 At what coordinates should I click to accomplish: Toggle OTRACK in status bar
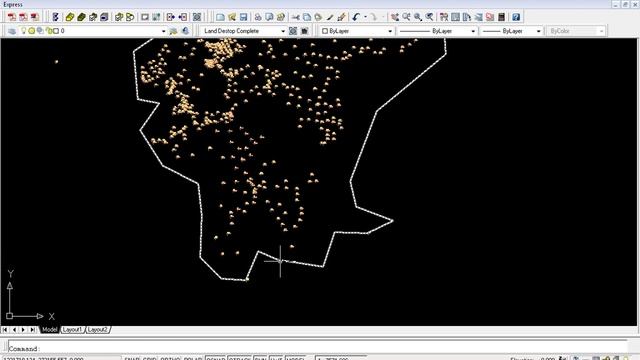pos(240,358)
